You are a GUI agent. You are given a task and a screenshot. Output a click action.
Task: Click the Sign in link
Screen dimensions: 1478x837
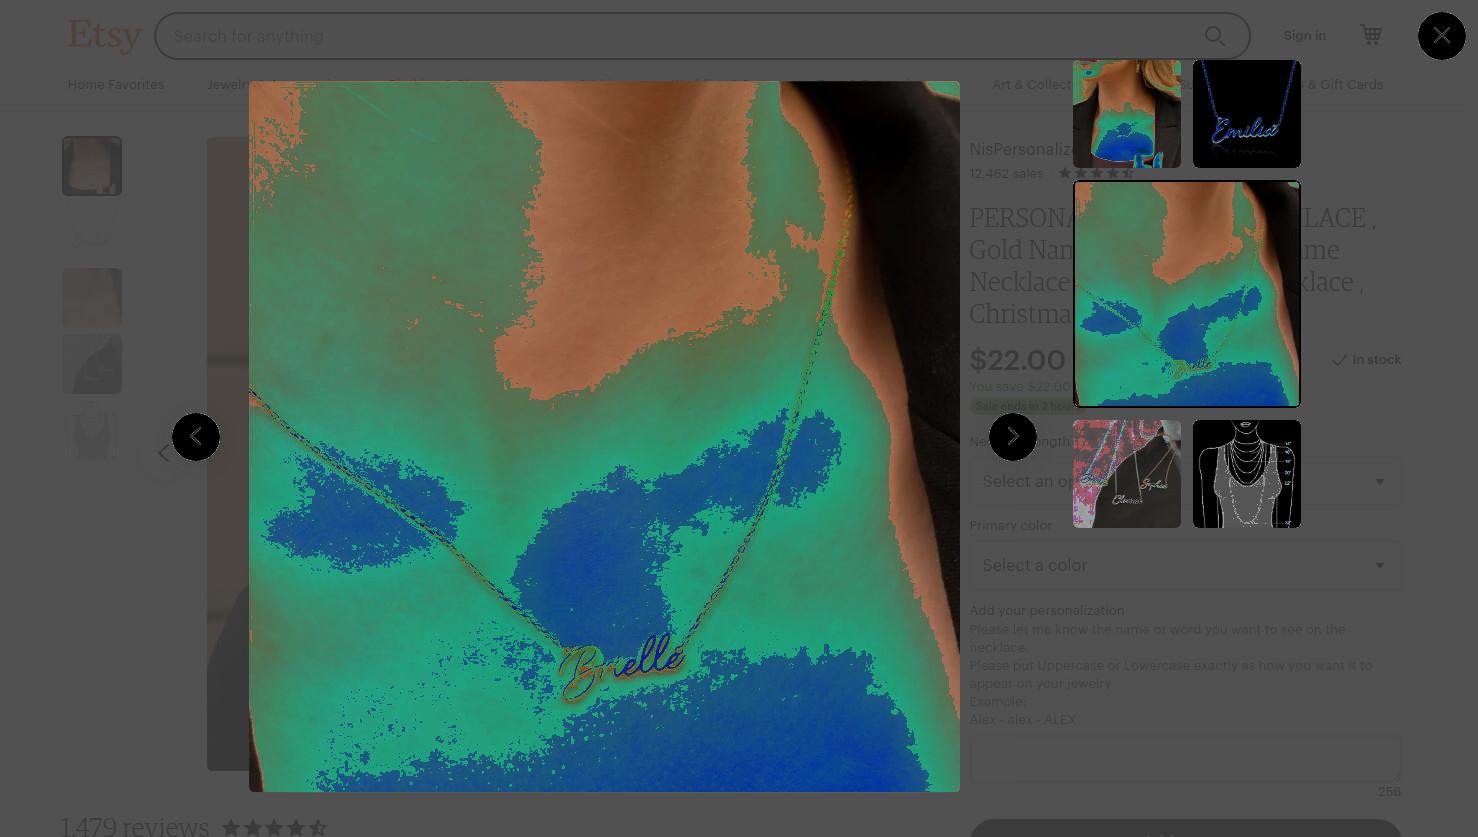[x=1304, y=36]
